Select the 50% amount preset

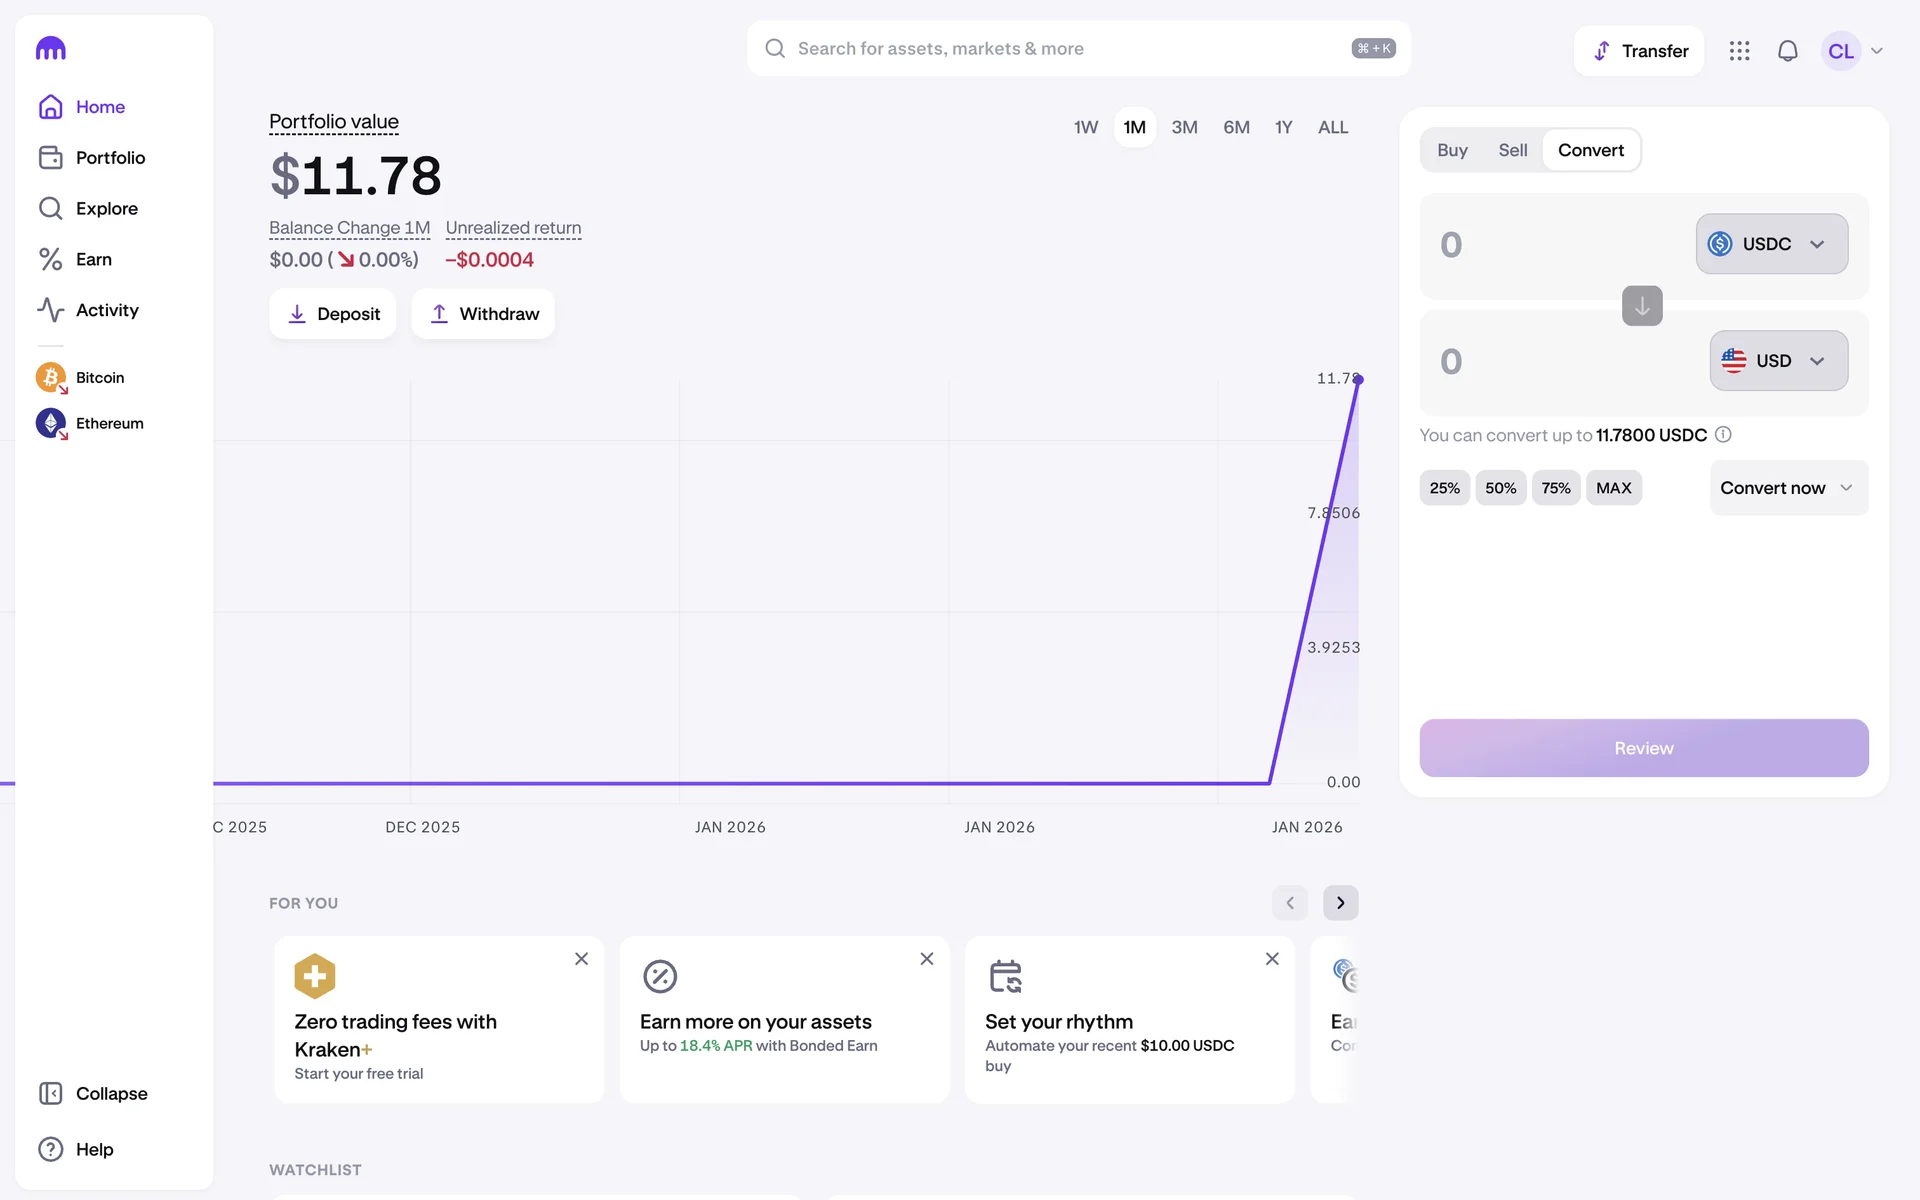(1500, 488)
